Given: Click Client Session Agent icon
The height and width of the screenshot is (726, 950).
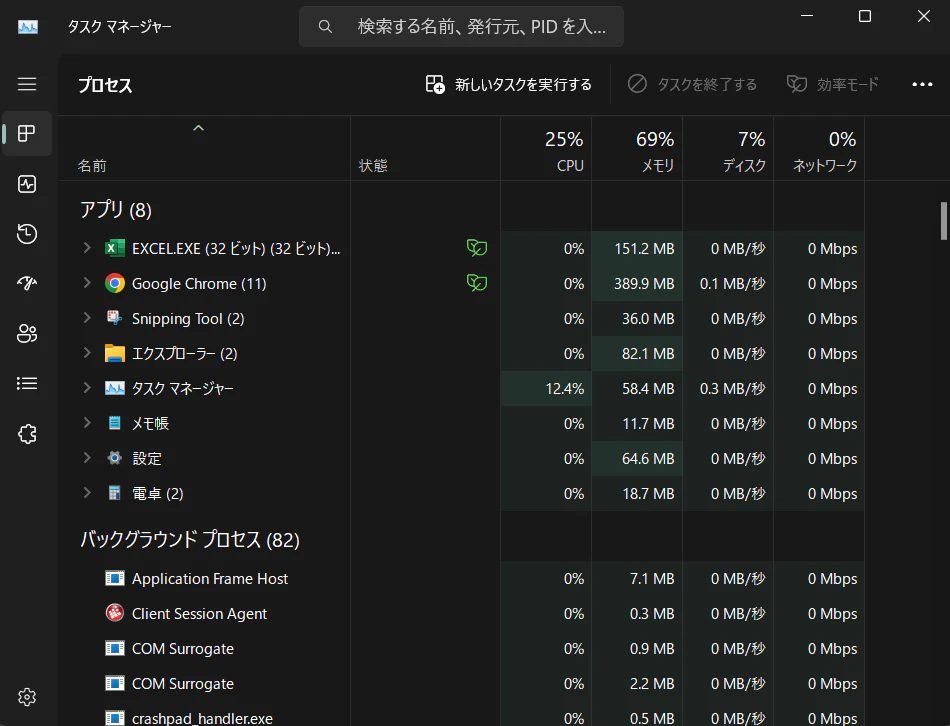Looking at the screenshot, I should [115, 613].
